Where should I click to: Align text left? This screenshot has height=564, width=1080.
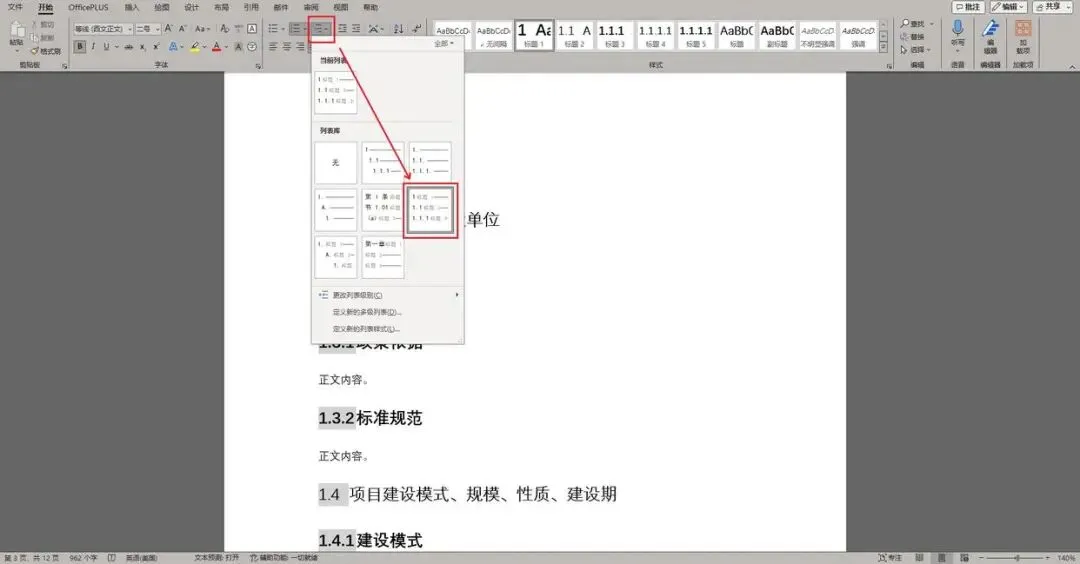(273, 47)
